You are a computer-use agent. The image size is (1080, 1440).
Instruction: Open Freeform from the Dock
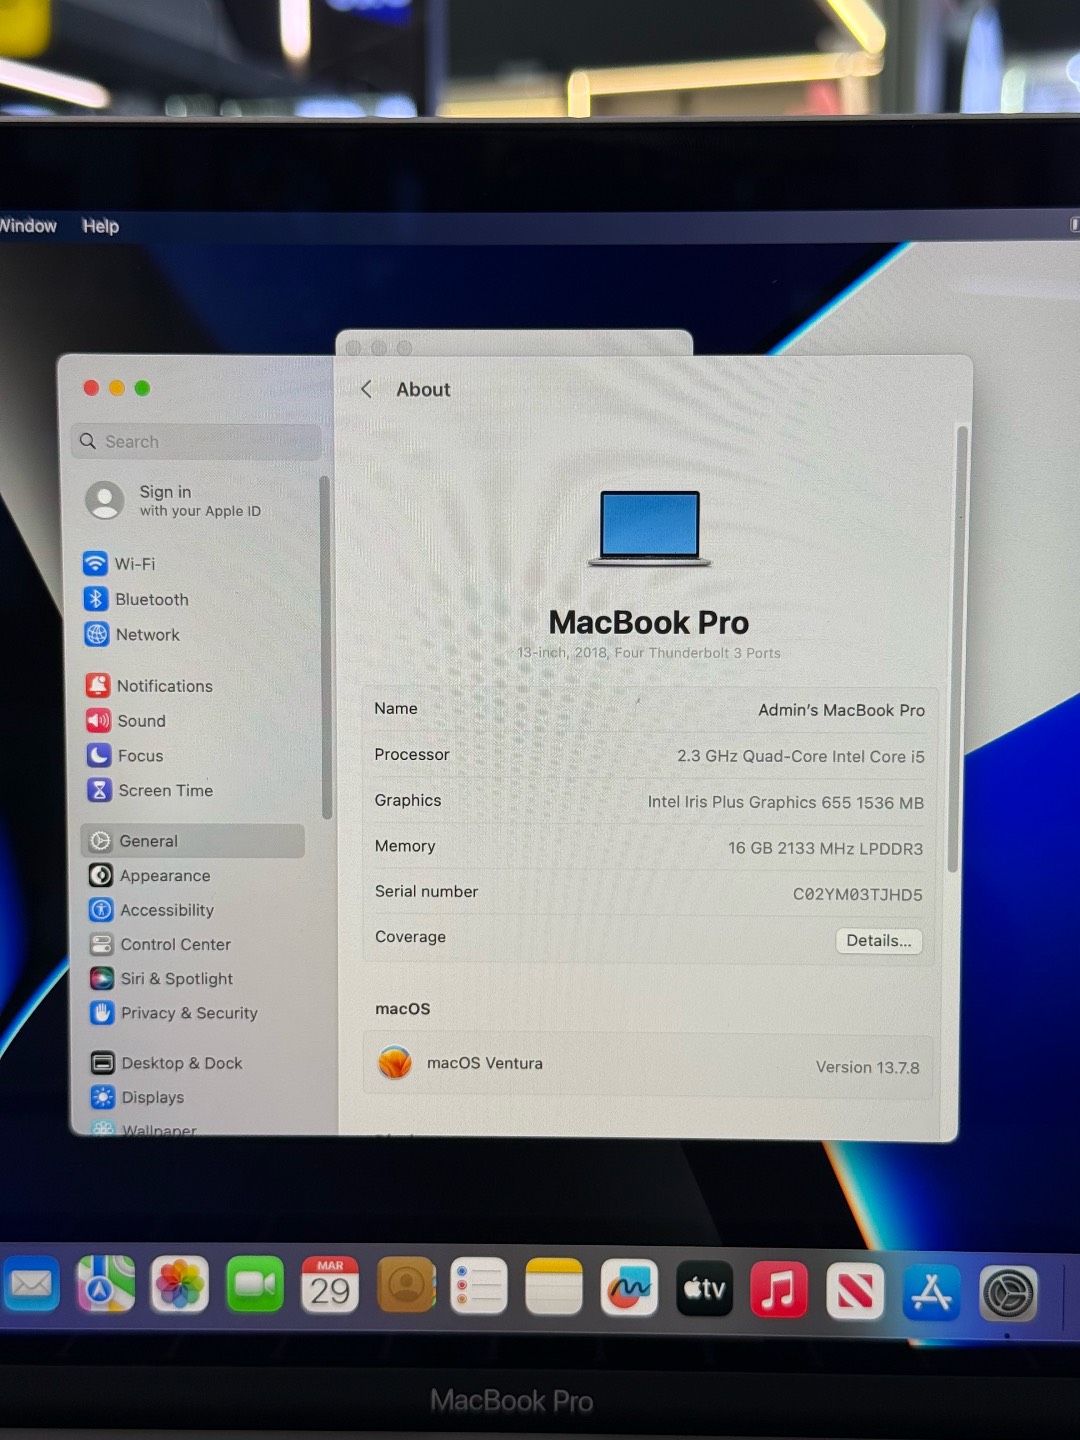tap(629, 1288)
